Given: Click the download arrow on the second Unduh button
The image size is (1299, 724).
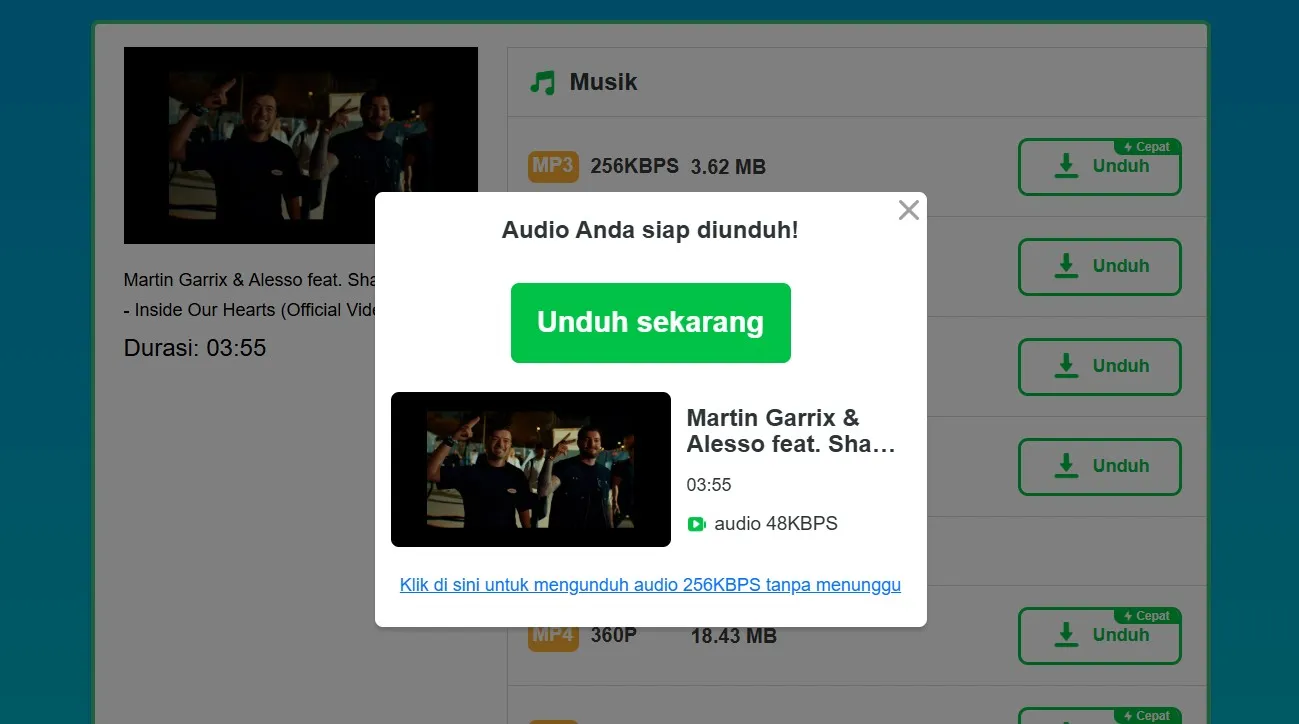Looking at the screenshot, I should coord(1064,266).
